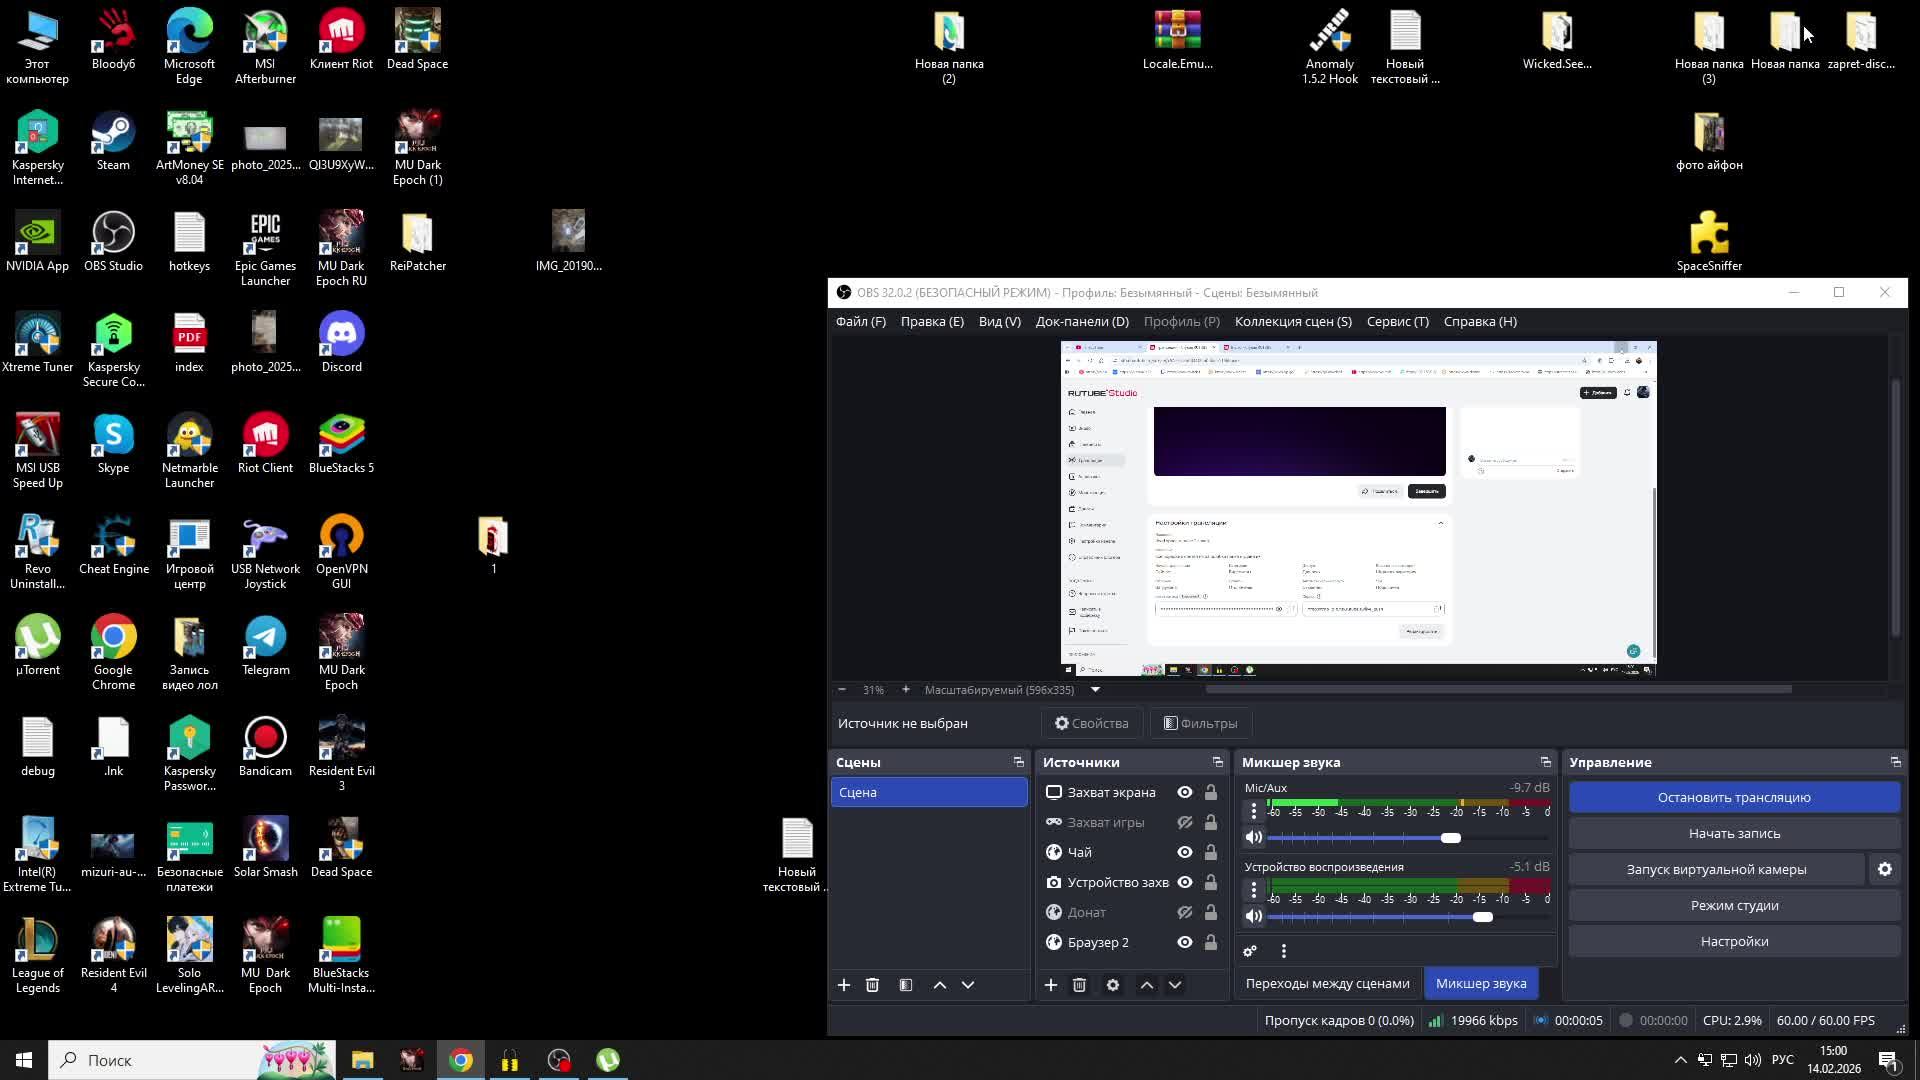Open Discord desktop shortcut

[341, 342]
